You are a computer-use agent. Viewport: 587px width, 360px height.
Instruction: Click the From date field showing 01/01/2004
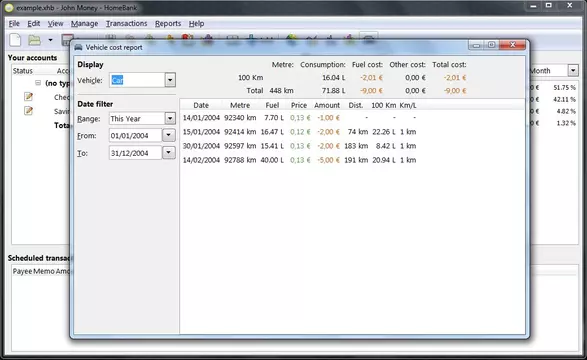coord(135,135)
